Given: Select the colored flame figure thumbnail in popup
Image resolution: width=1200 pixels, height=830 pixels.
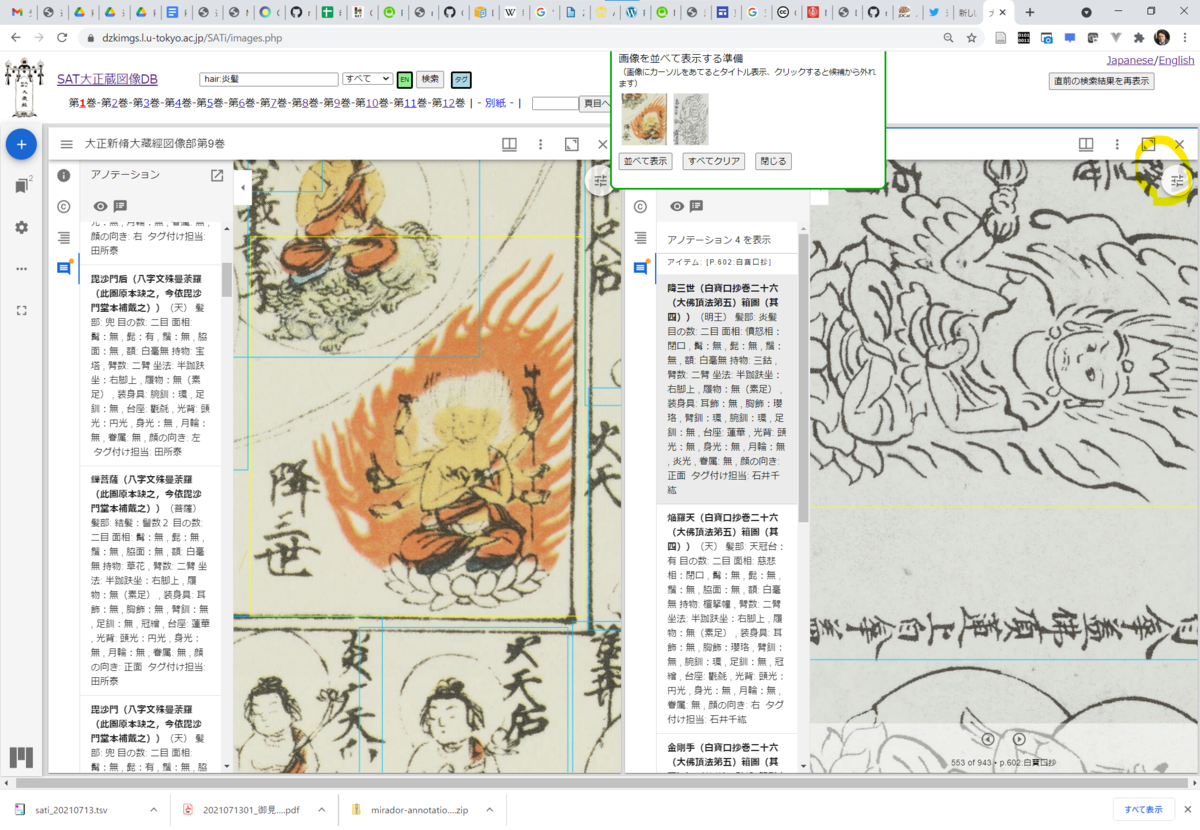Looking at the screenshot, I should pos(644,119).
